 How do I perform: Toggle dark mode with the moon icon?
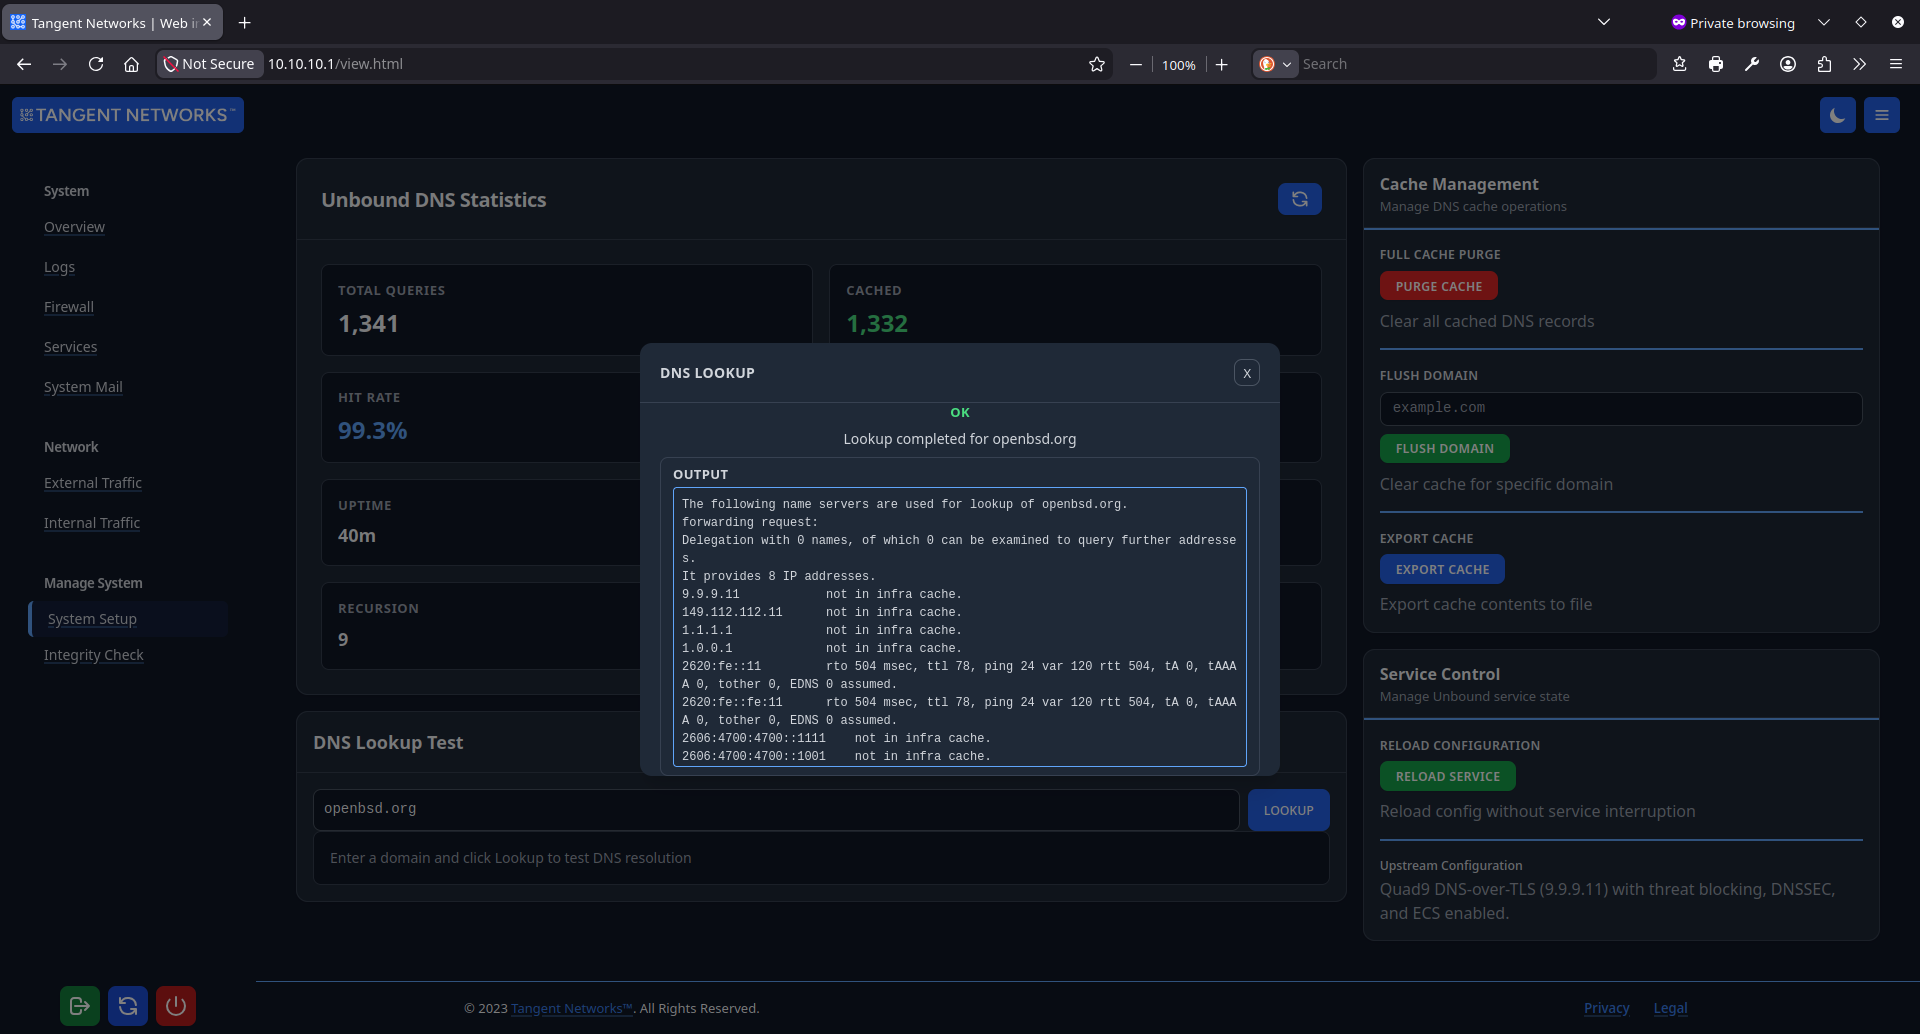(1838, 114)
